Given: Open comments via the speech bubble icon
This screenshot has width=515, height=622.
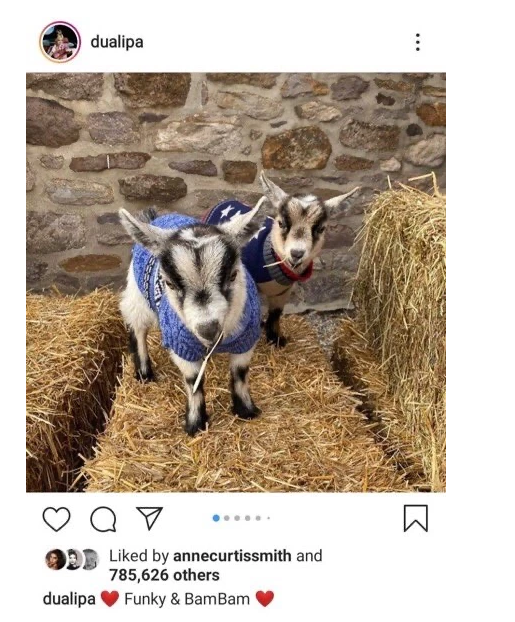Looking at the screenshot, I should pyautogui.click(x=103, y=519).
